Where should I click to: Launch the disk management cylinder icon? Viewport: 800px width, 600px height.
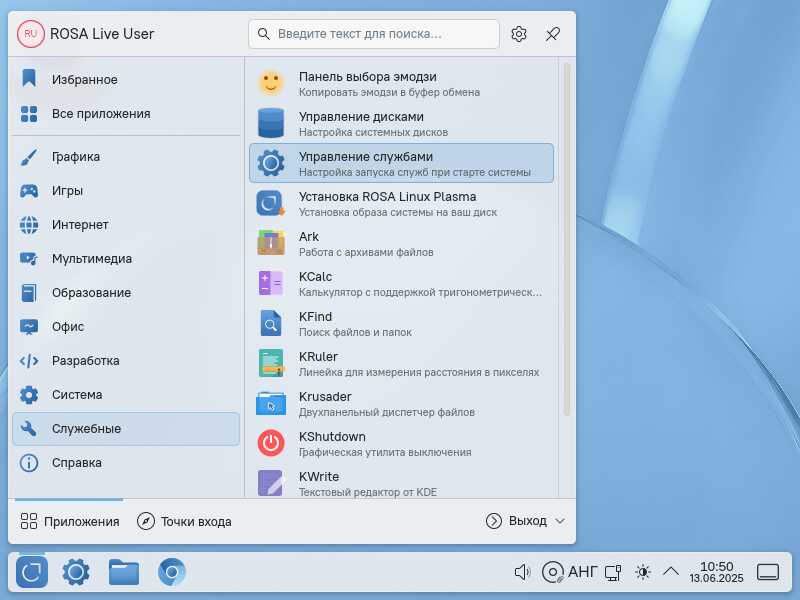click(x=271, y=123)
